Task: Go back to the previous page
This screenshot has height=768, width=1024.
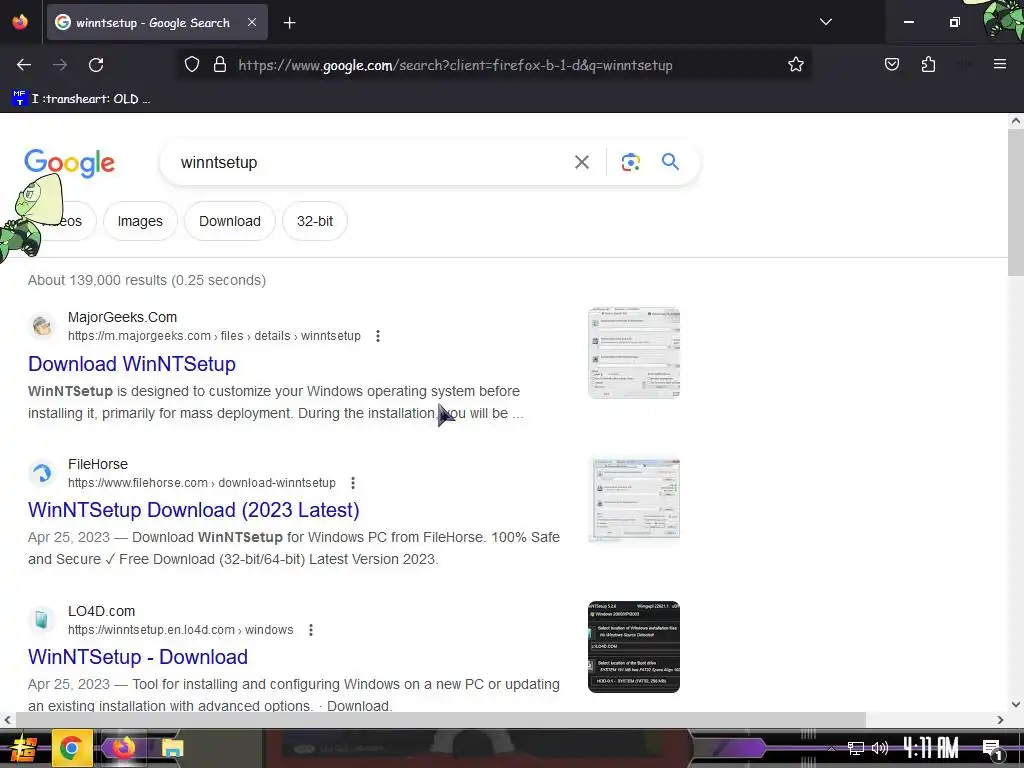Action: (24, 65)
